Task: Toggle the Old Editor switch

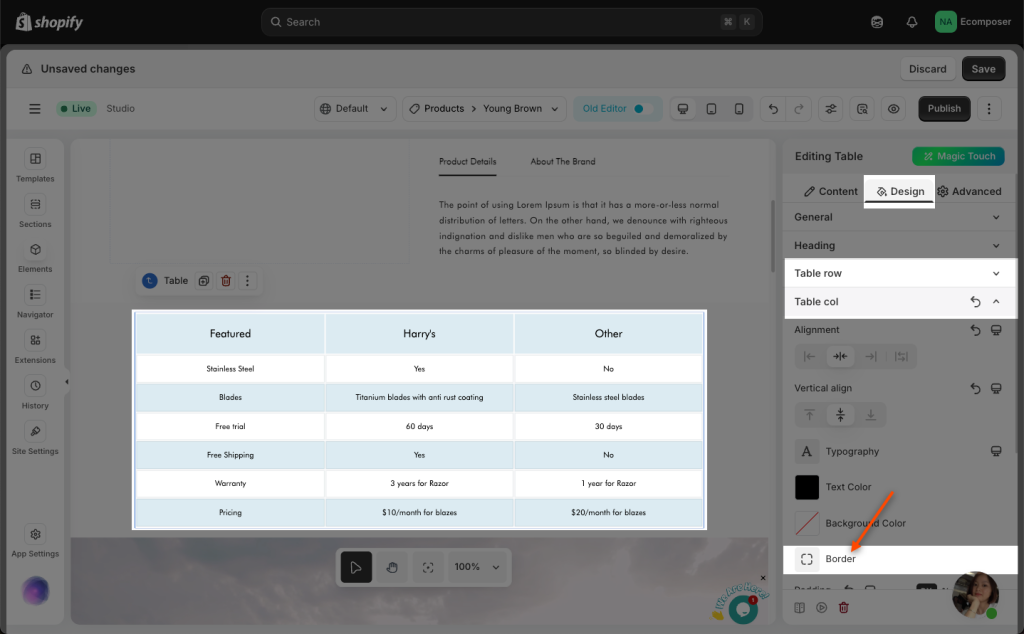Action: 642,109
